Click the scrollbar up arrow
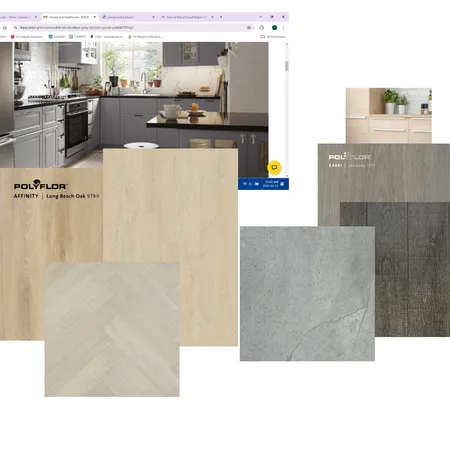 point(287,44)
